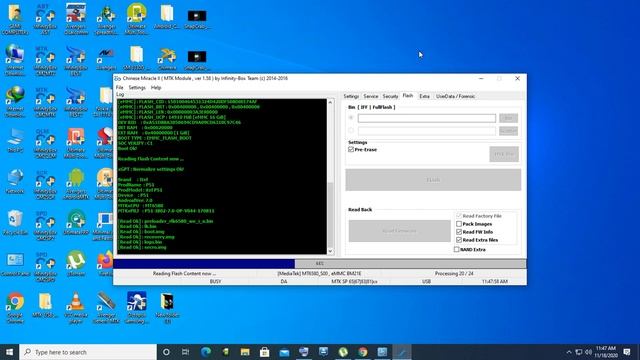
Task: Switch to the Extra tab
Action: [424, 96]
